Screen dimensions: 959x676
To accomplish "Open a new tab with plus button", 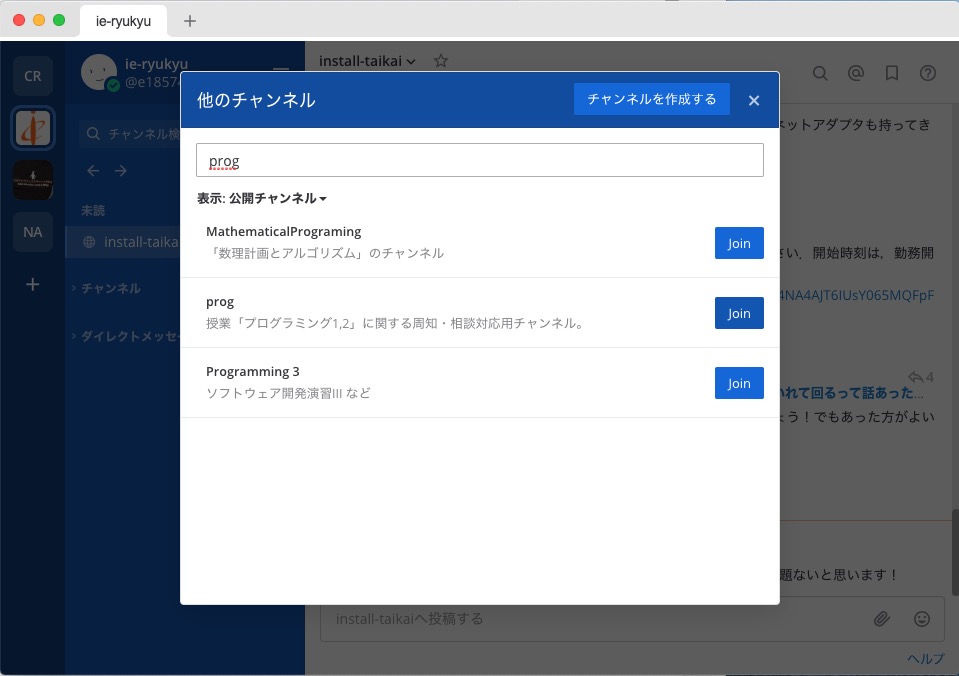I will (x=190, y=20).
